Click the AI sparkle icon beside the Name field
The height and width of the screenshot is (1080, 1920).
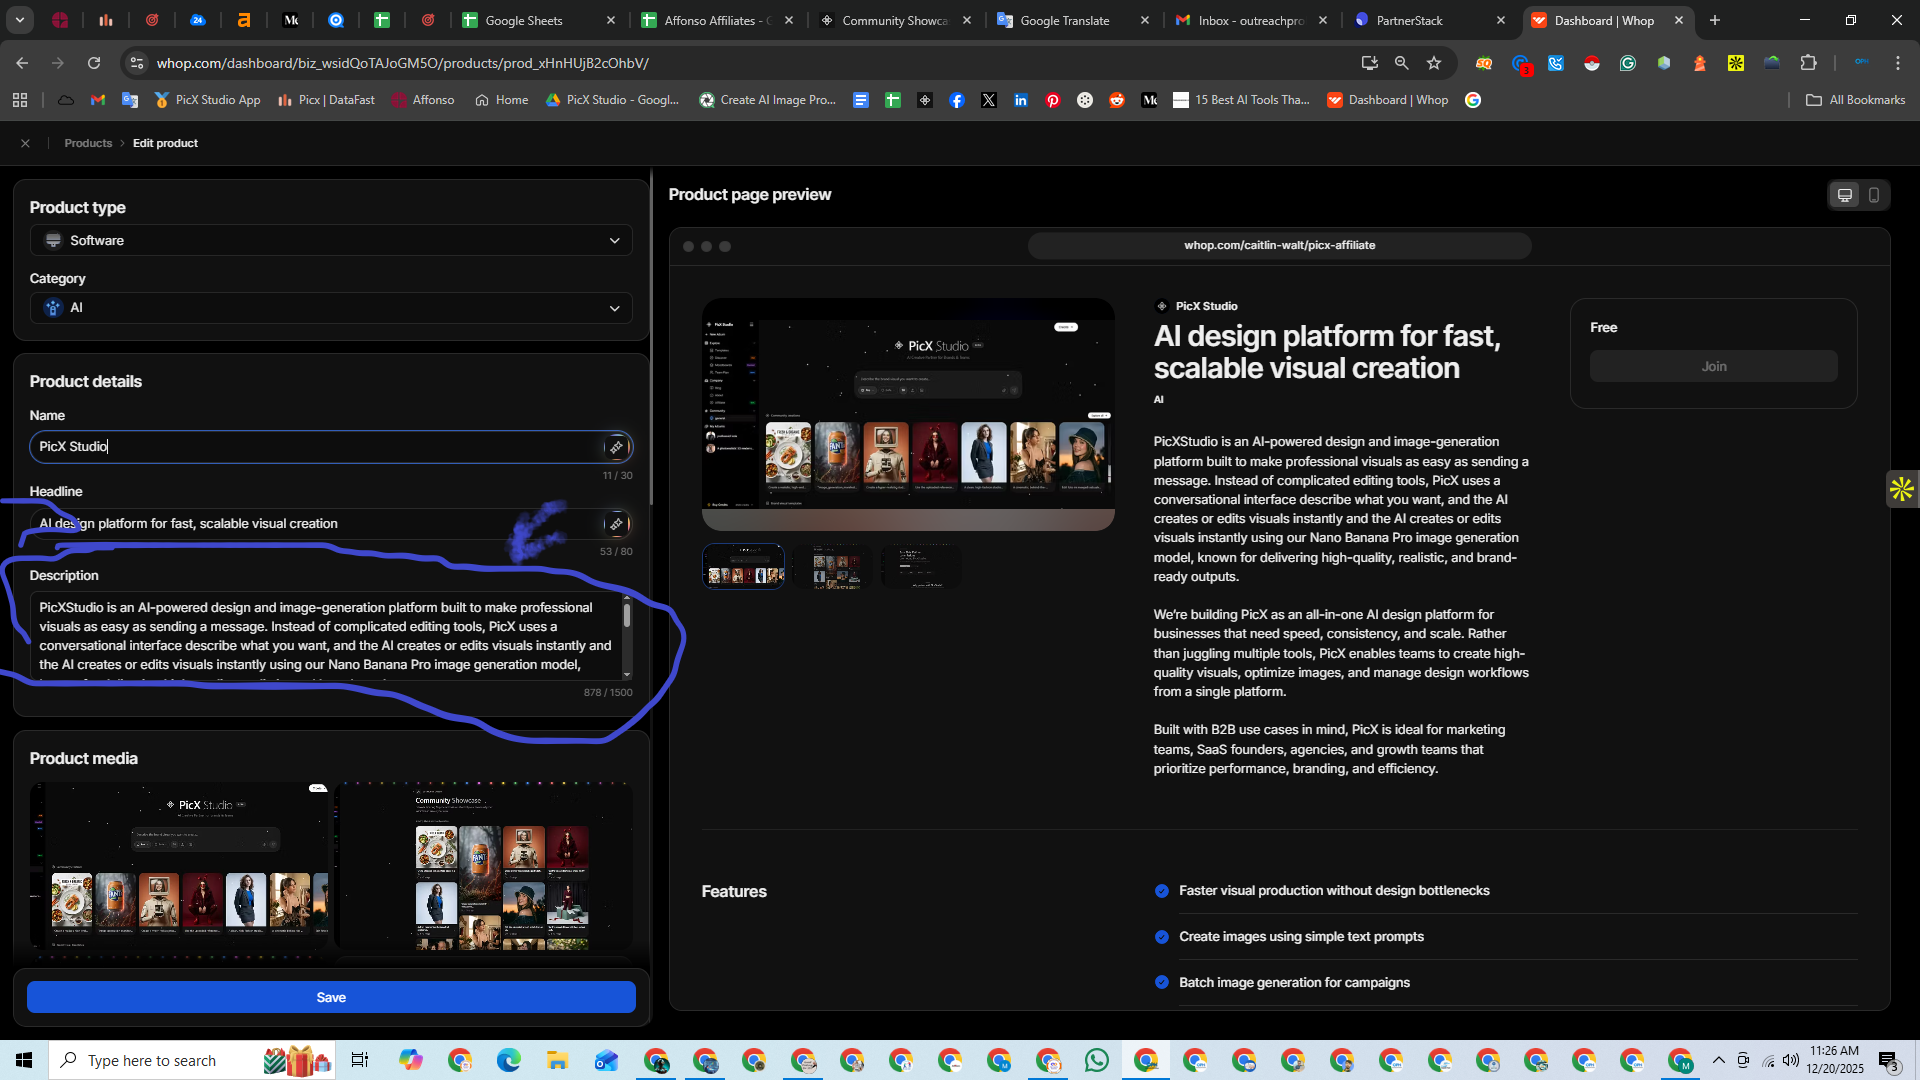616,447
